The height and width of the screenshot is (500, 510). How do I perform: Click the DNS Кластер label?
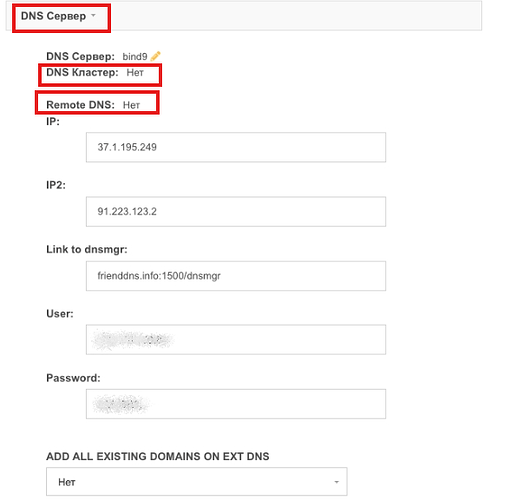coord(82,72)
